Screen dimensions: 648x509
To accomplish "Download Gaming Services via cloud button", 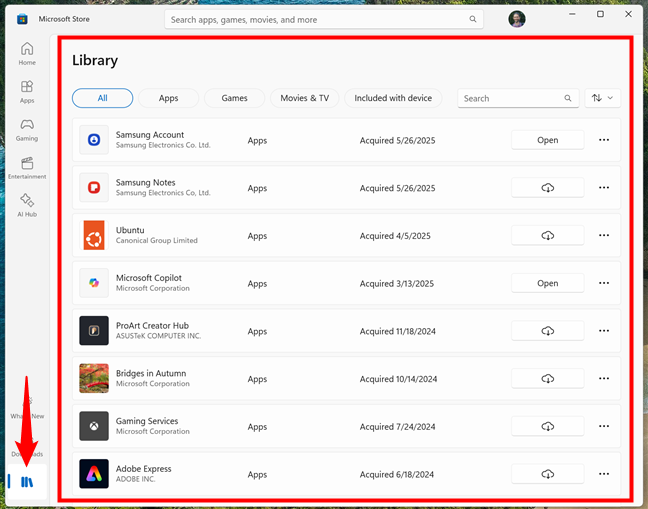I will [x=548, y=426].
